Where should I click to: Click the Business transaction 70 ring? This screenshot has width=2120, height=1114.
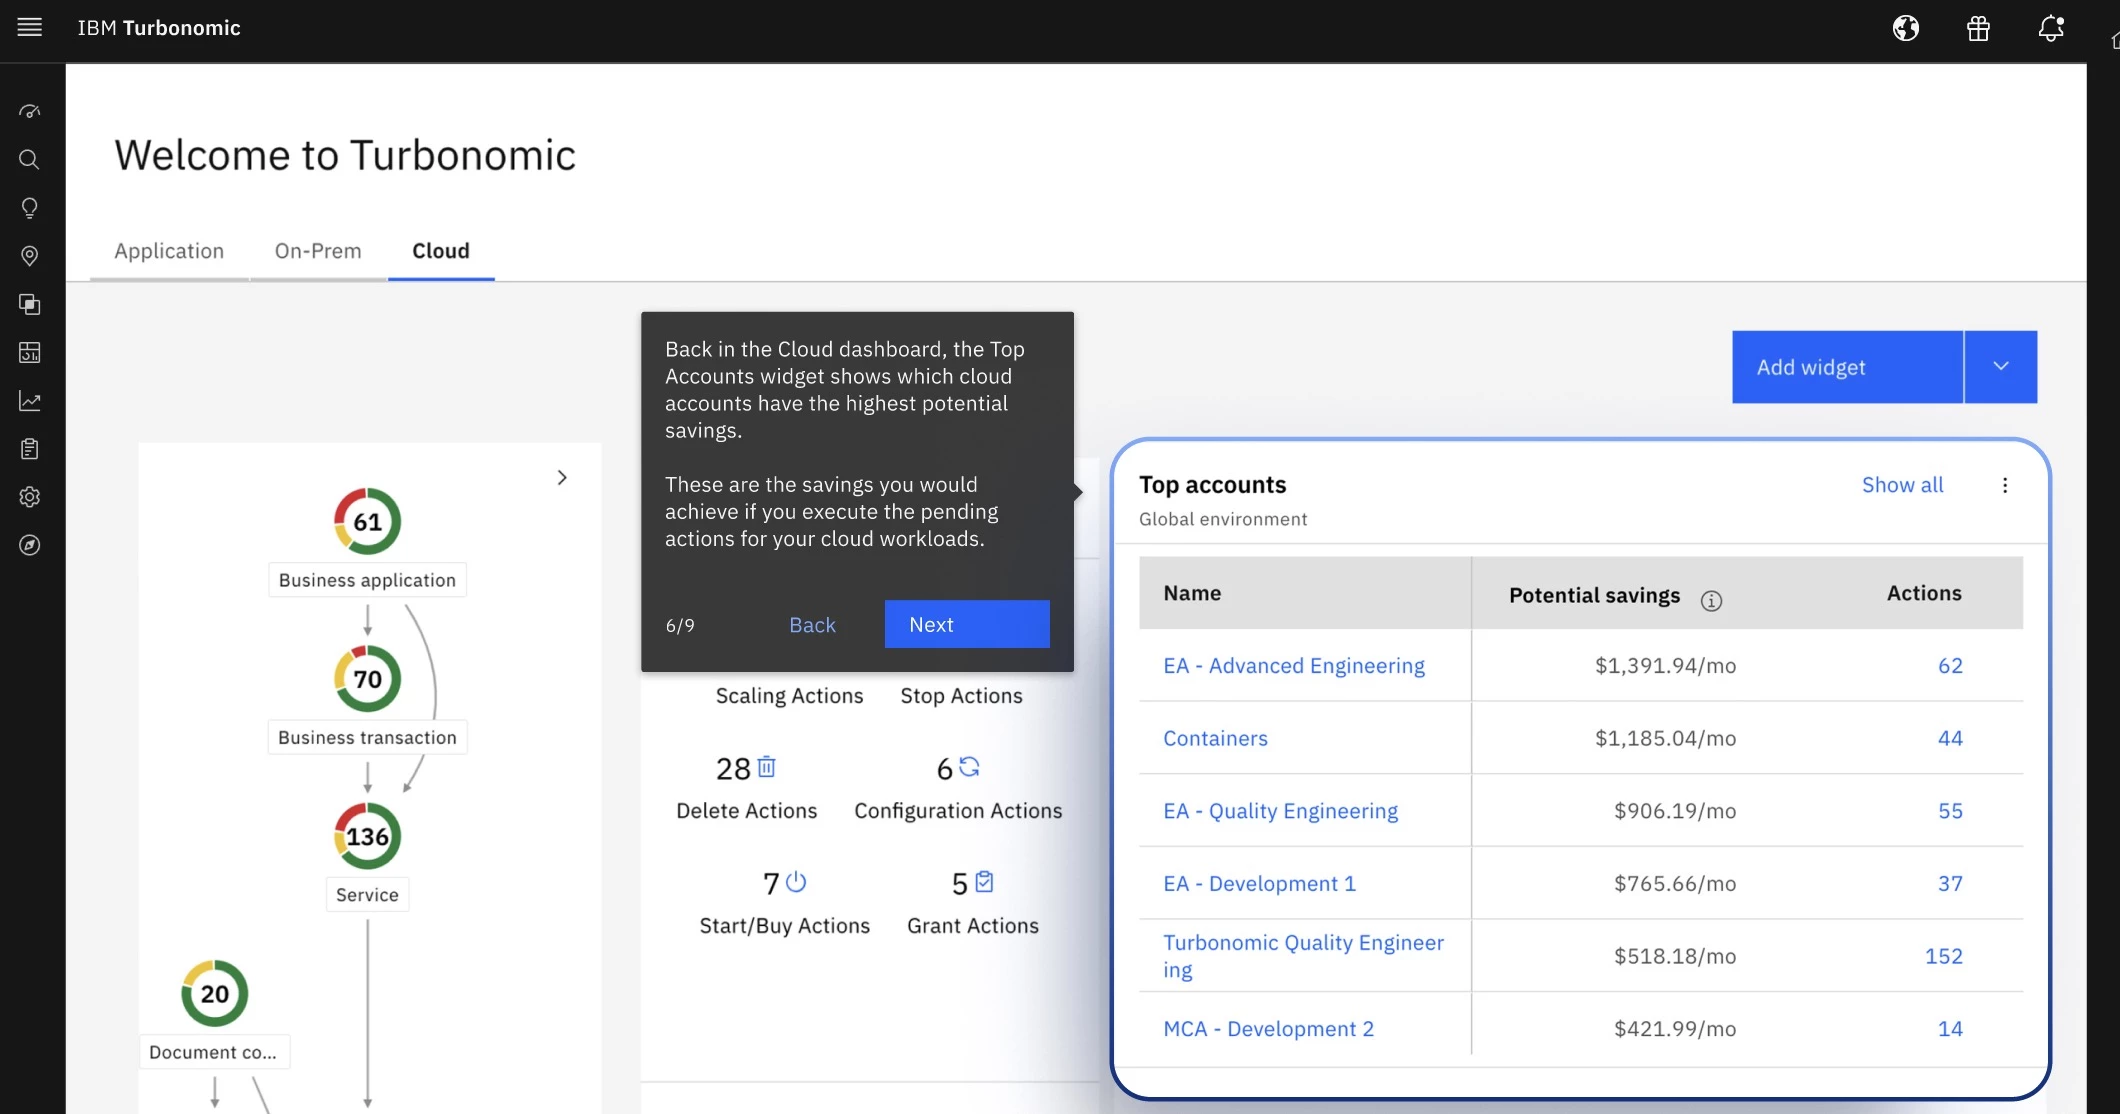pos(367,679)
